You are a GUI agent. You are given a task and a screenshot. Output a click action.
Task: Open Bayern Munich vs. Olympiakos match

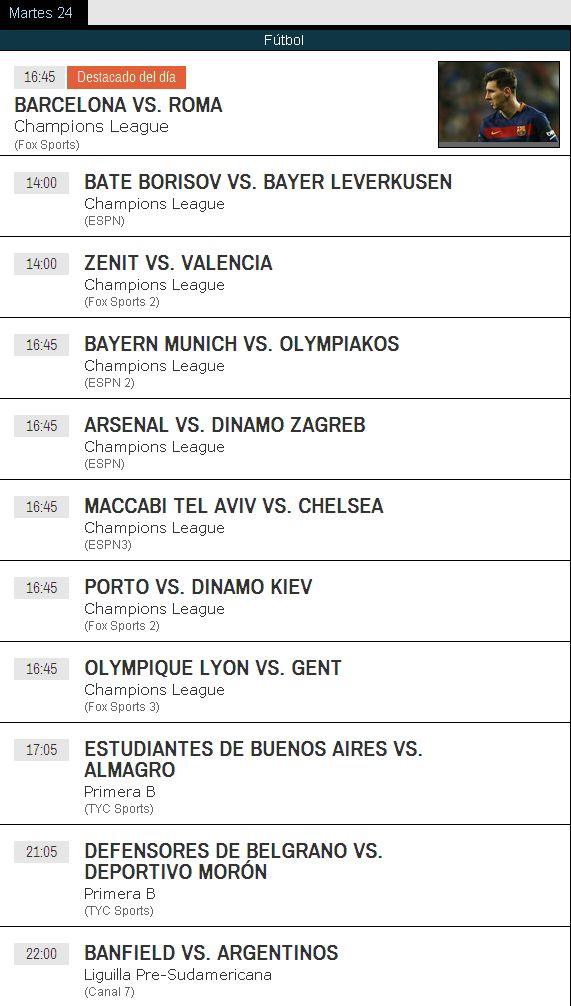[x=242, y=344]
